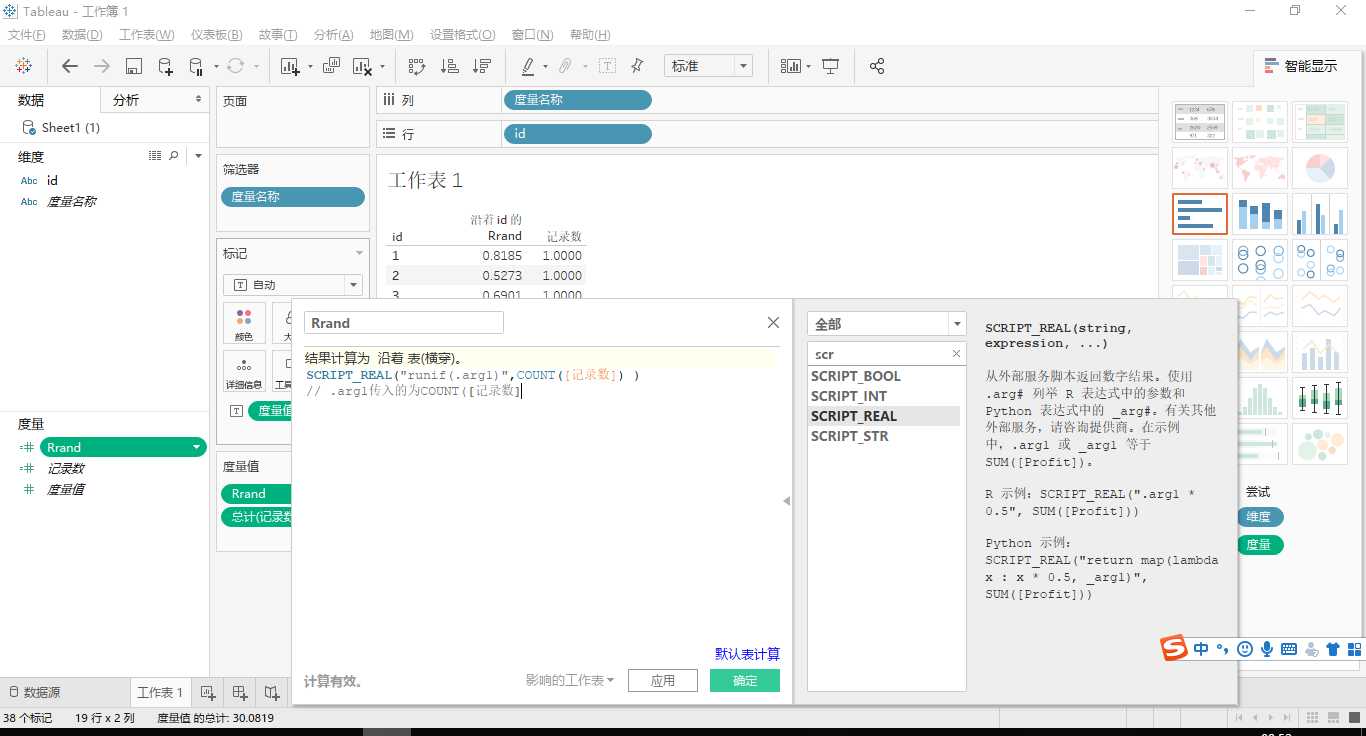Close the calculation editor with X
Viewport: 1366px width, 736px height.
tap(773, 323)
